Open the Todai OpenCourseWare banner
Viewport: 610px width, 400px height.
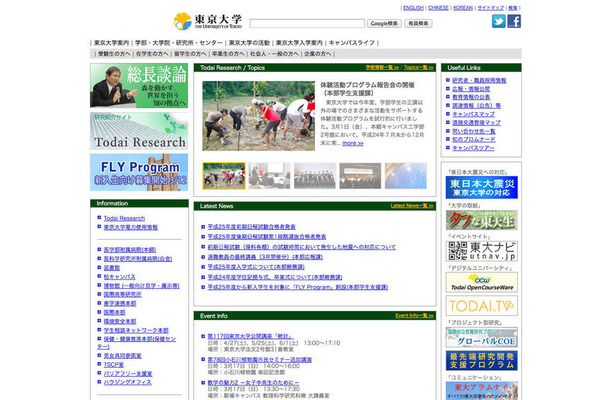click(x=482, y=282)
